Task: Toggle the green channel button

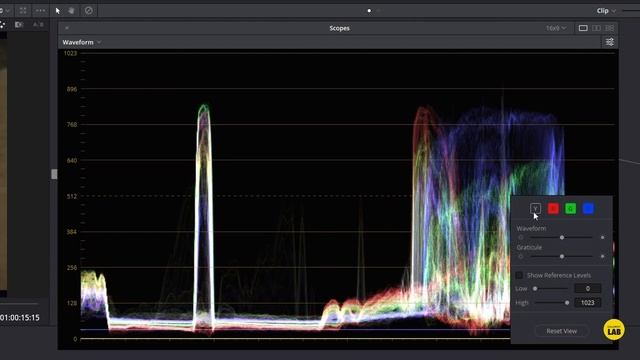Action: [x=571, y=209]
